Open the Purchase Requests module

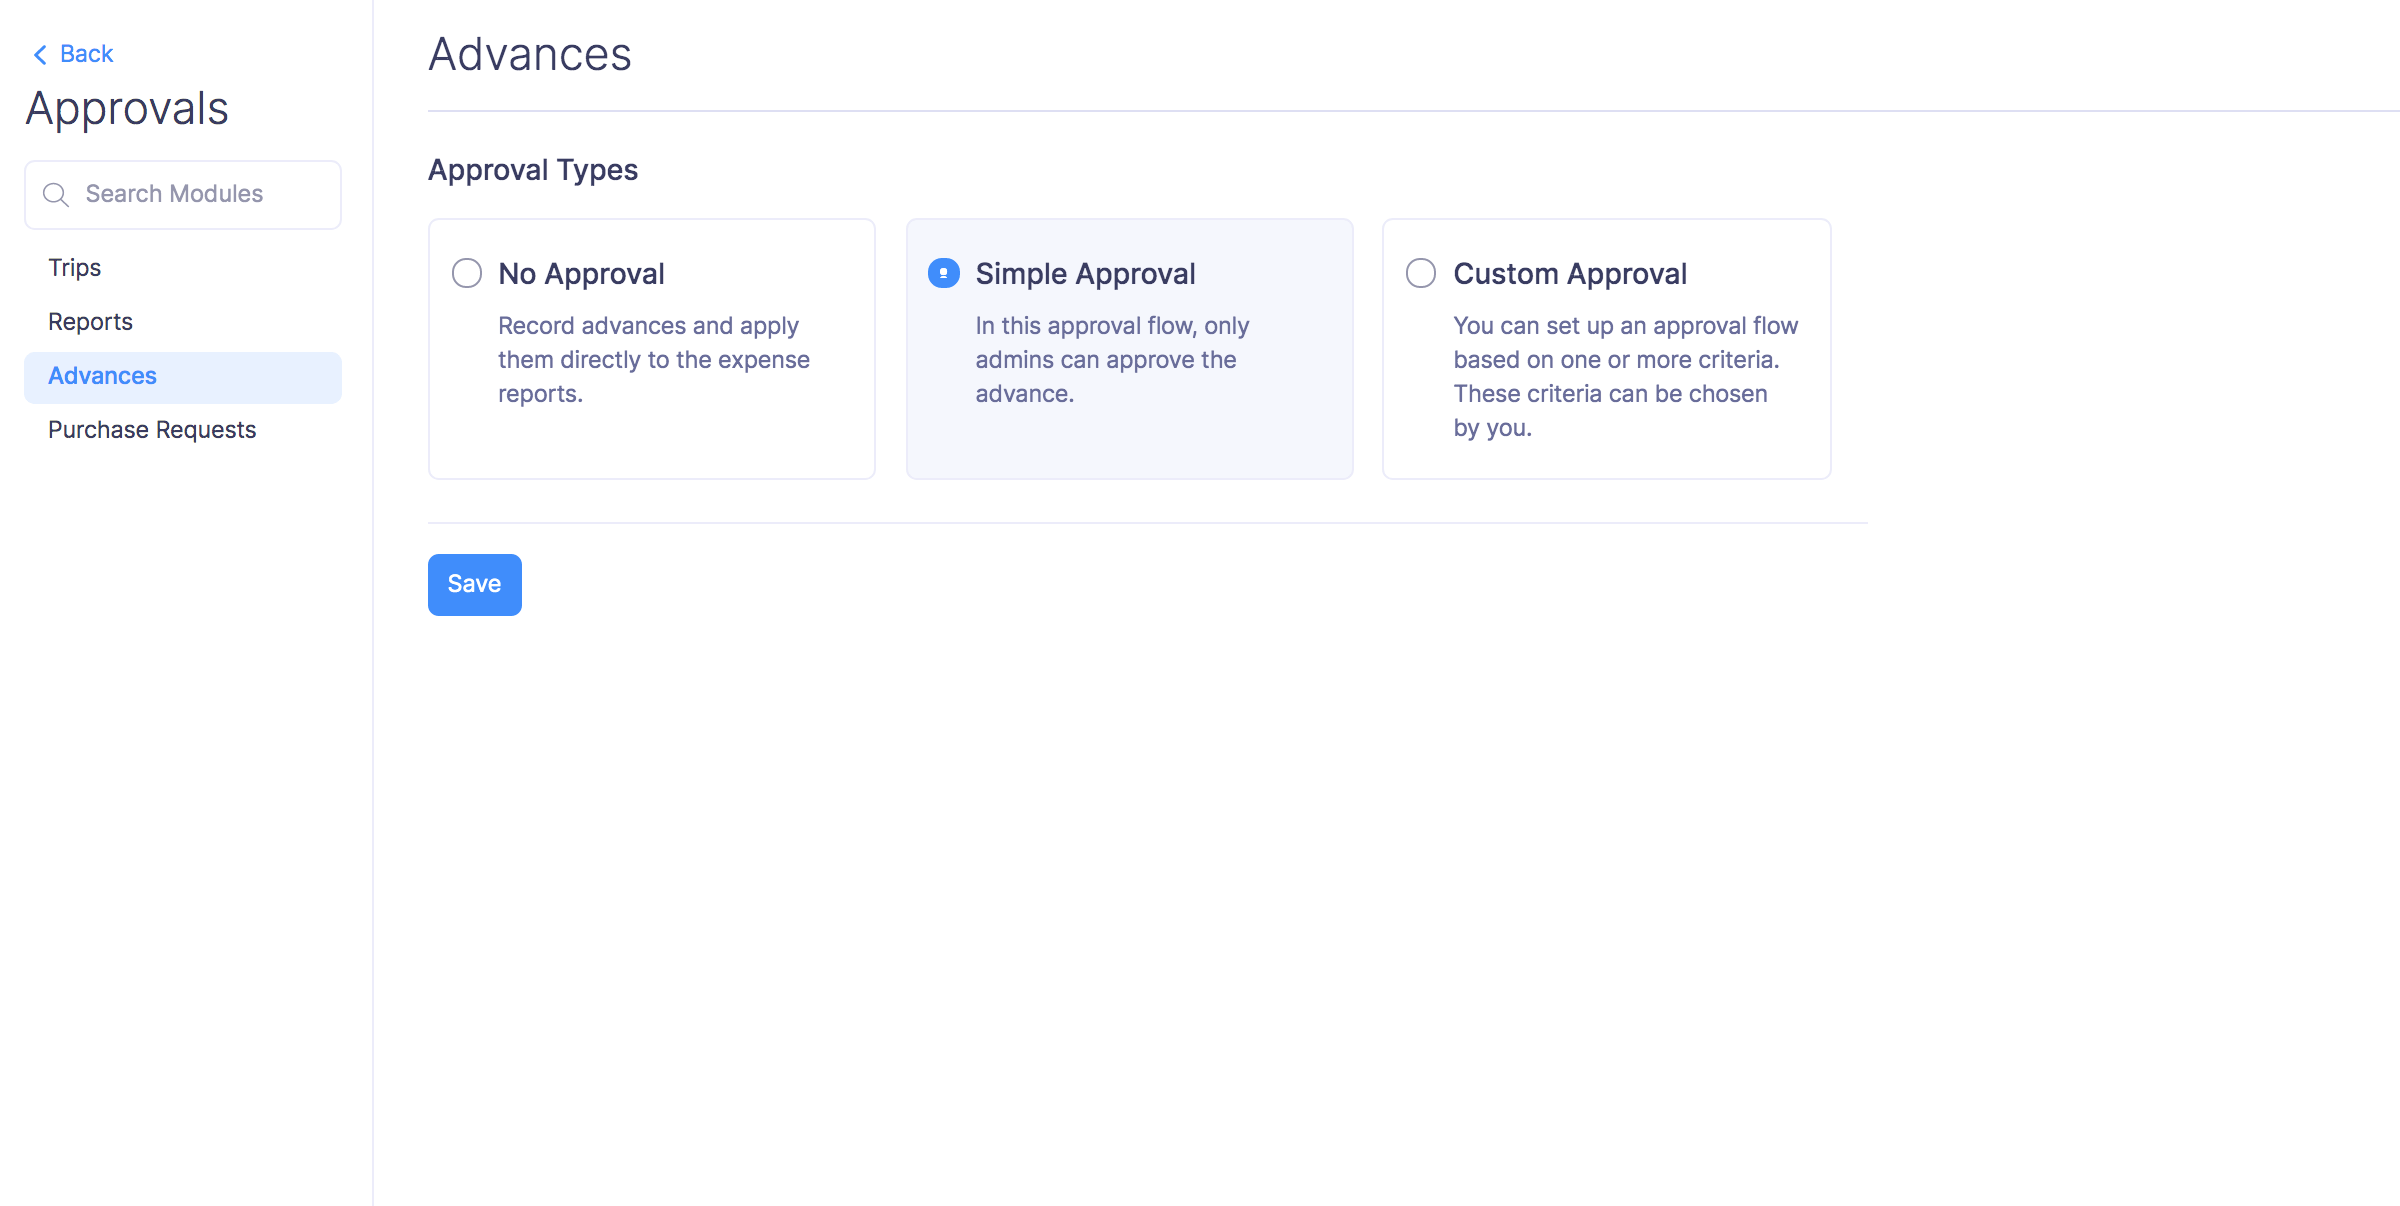click(152, 430)
